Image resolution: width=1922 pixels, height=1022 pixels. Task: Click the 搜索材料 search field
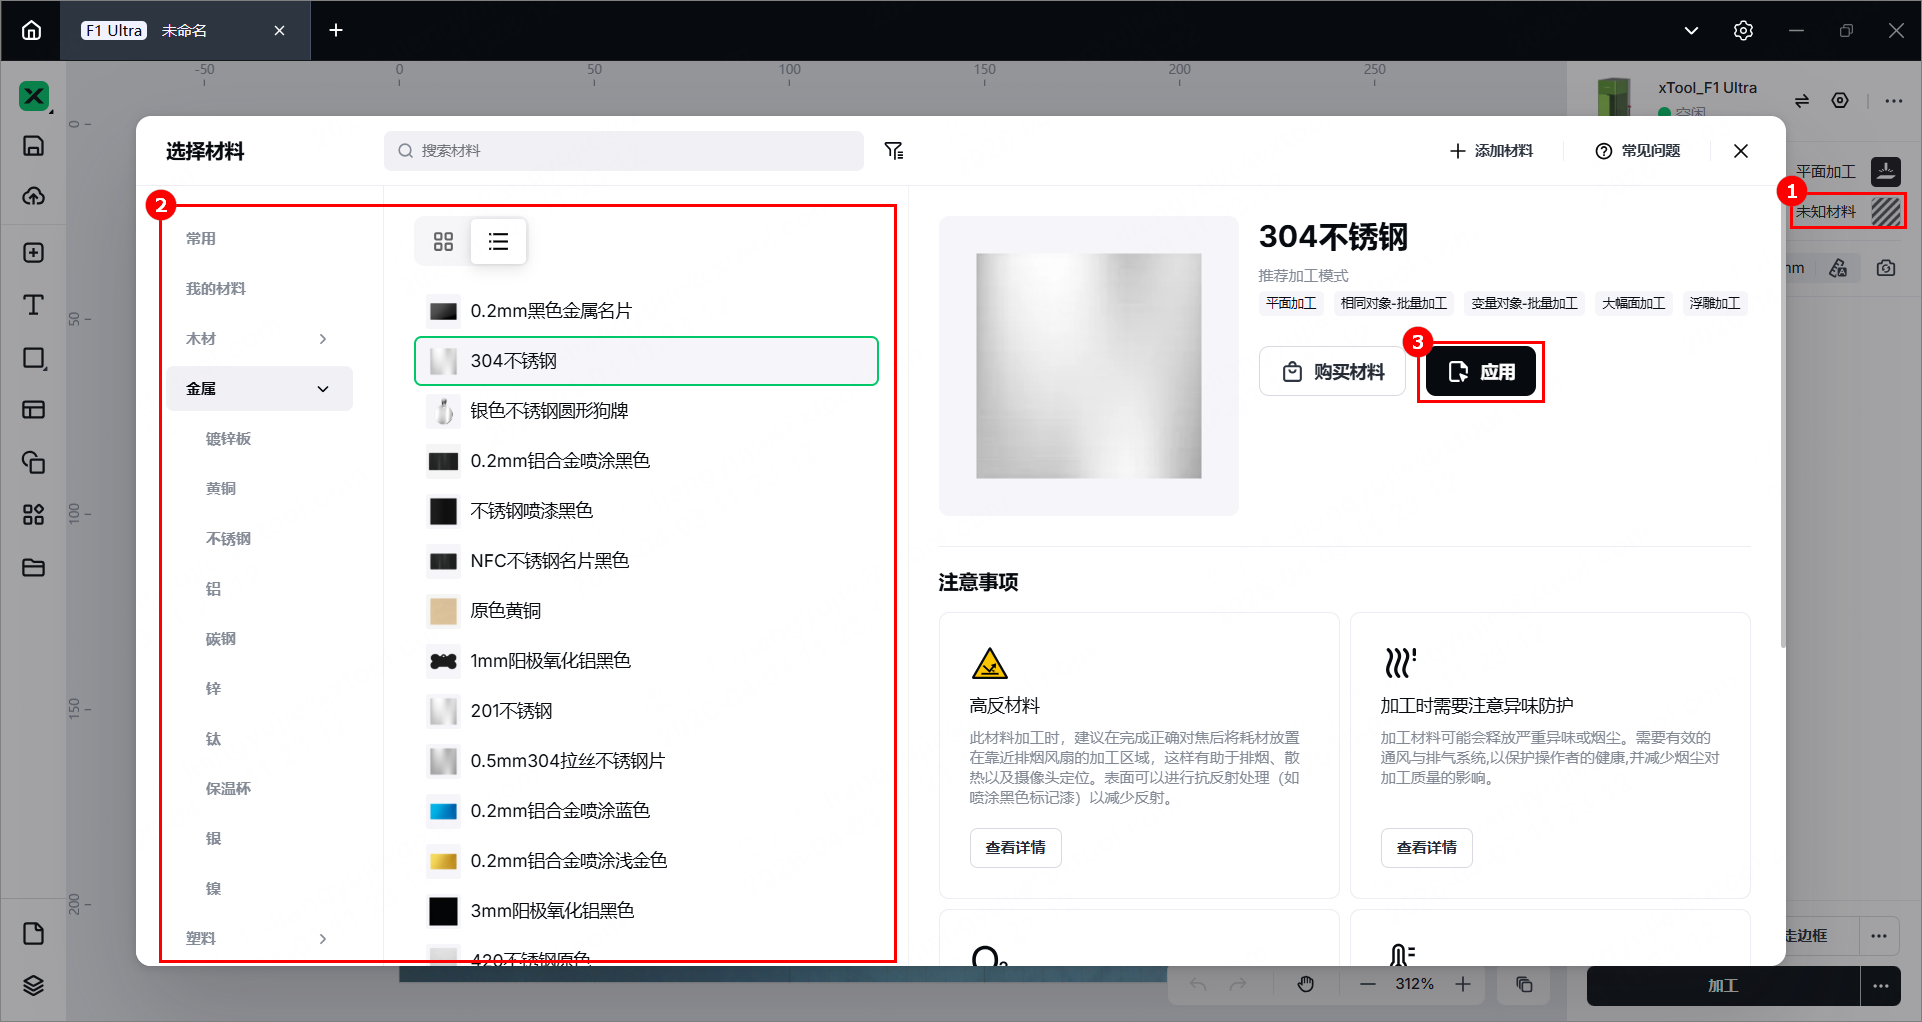tap(624, 151)
